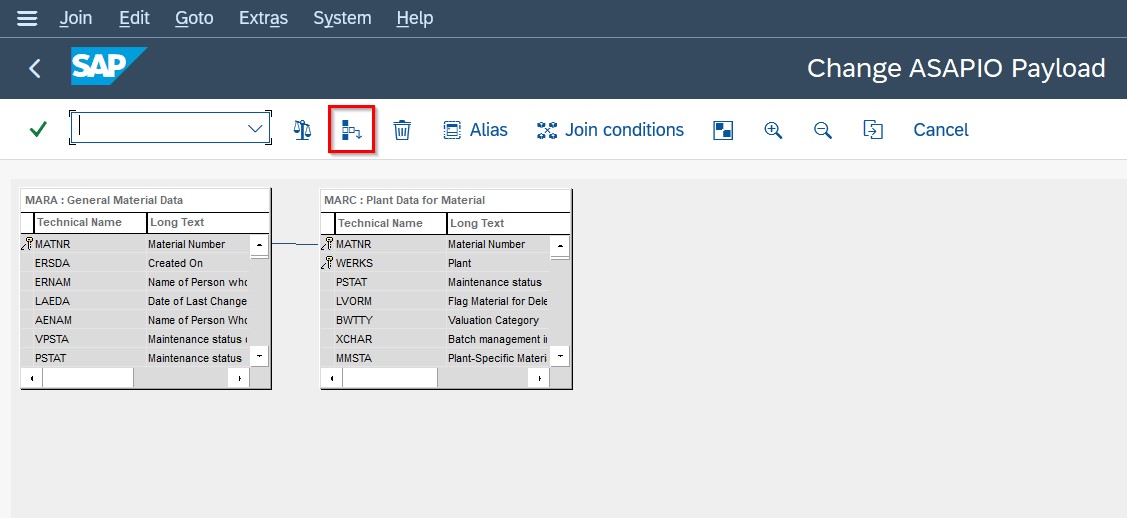1127x518 pixels.
Task: Click MARC Long Text column header
Action: [x=508, y=223]
